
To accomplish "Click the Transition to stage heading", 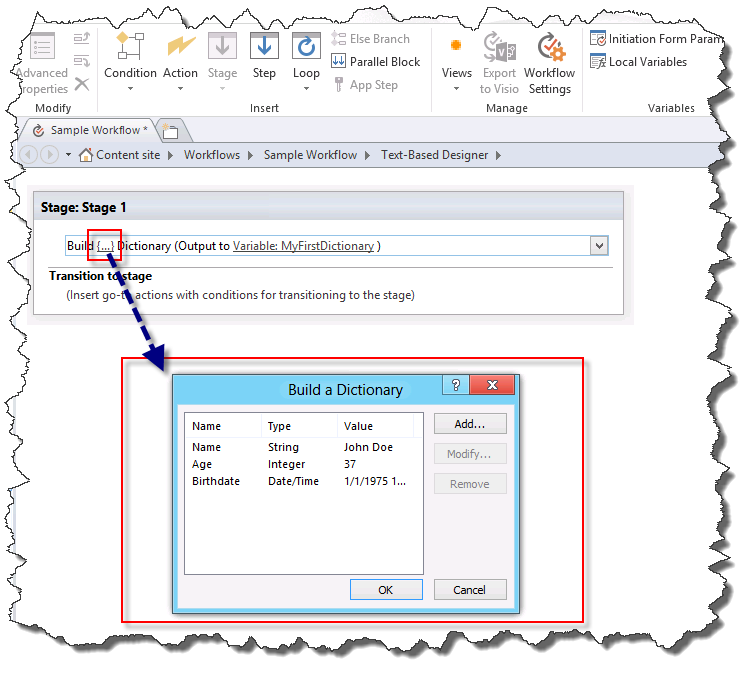I will click(100, 276).
